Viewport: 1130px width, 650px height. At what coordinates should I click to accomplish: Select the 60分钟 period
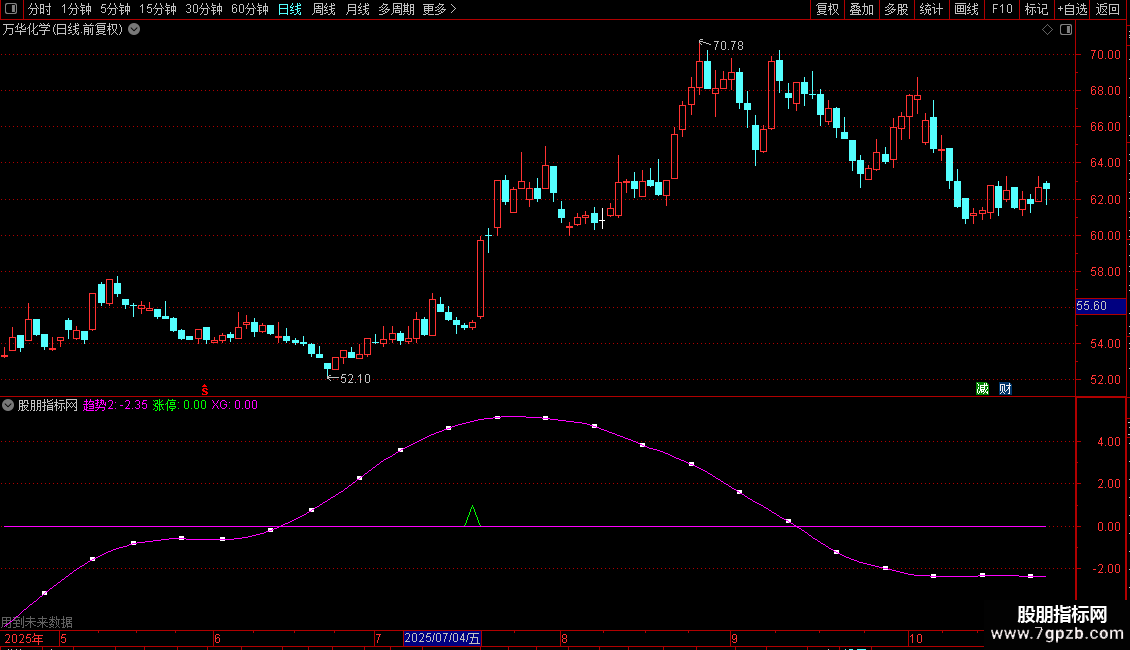pyautogui.click(x=250, y=9)
